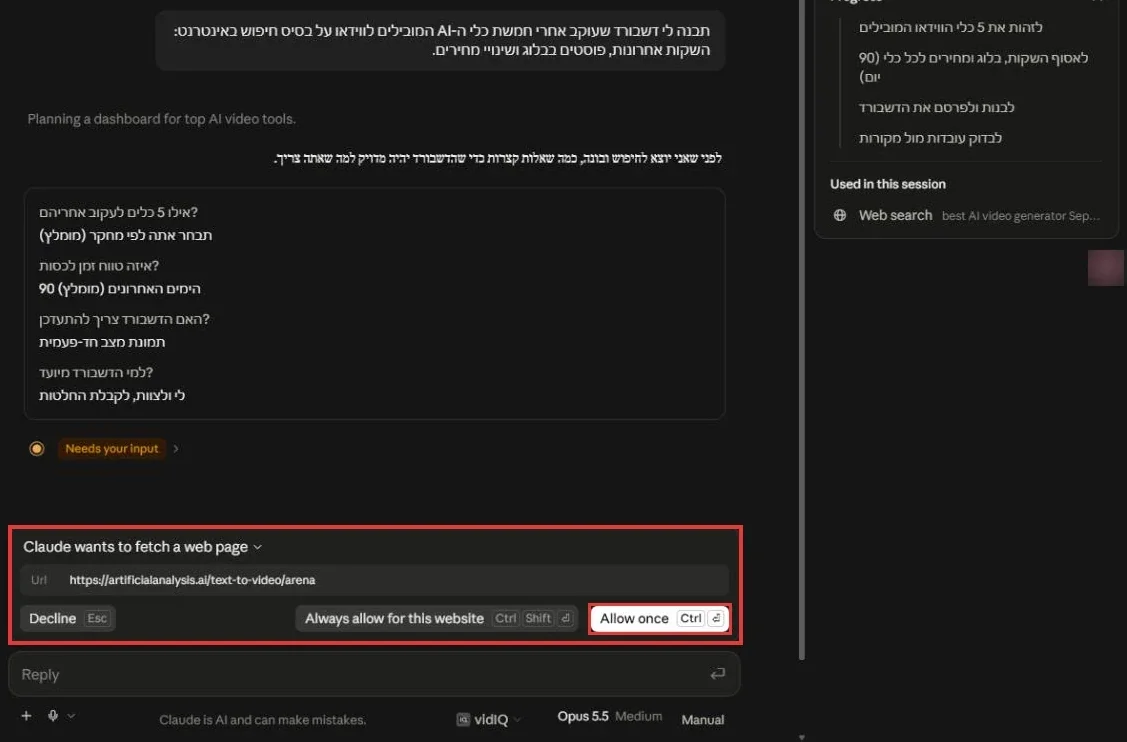Click 'Planning a dashboard for top AI video tools.'
The image size is (1127, 742).
162,119
